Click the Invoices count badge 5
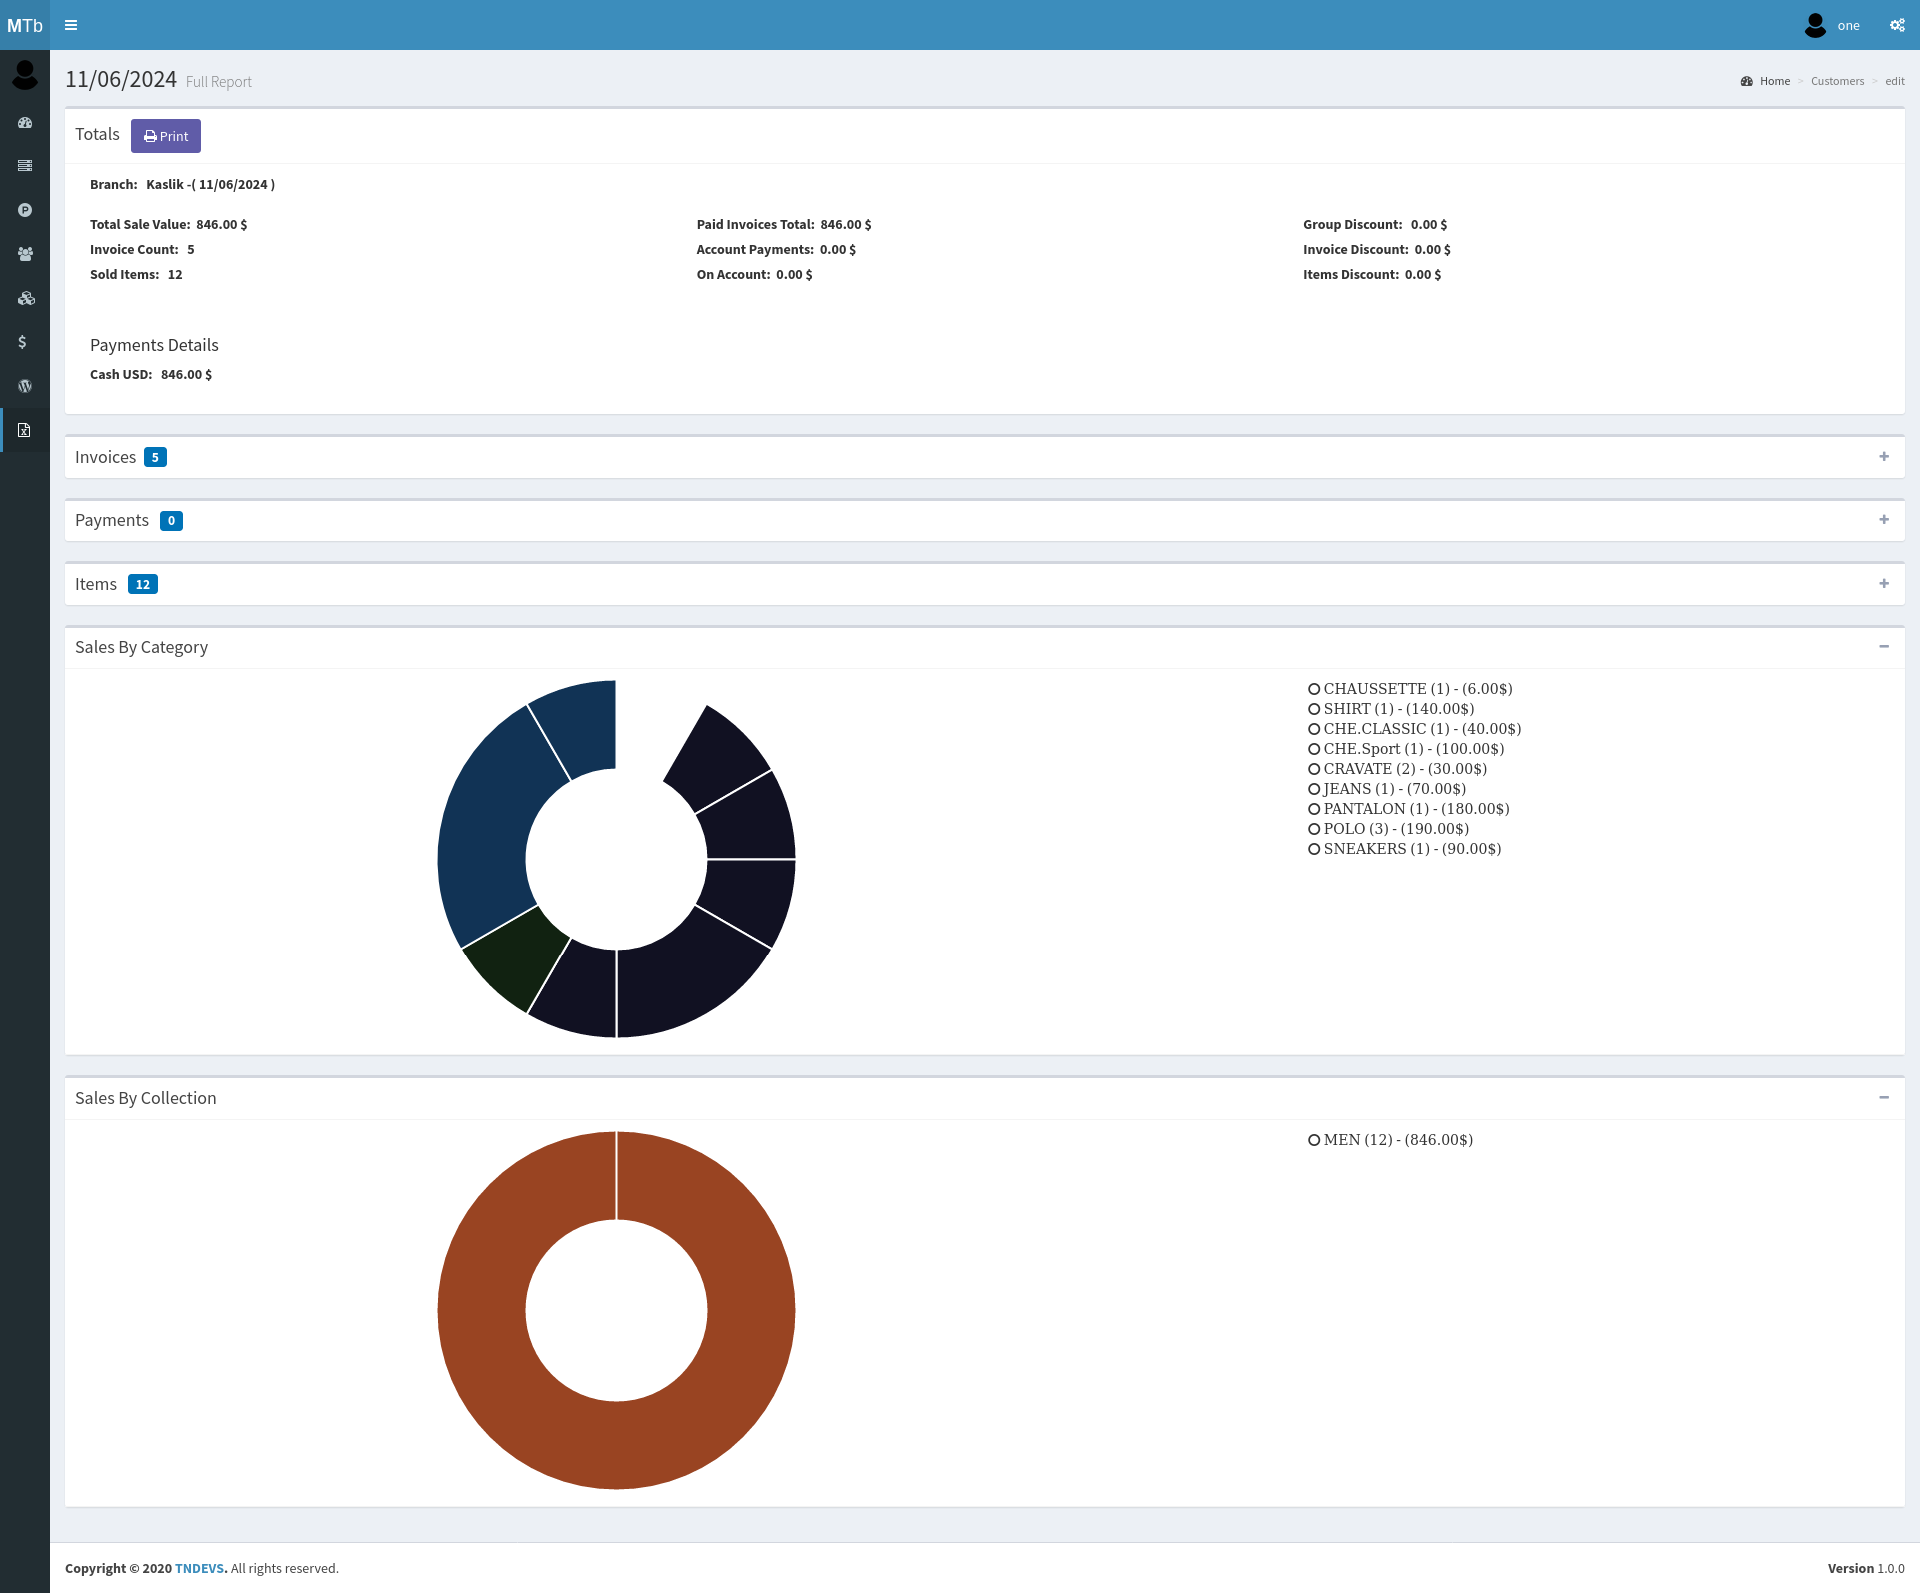The height and width of the screenshot is (1594, 1920). [155, 457]
